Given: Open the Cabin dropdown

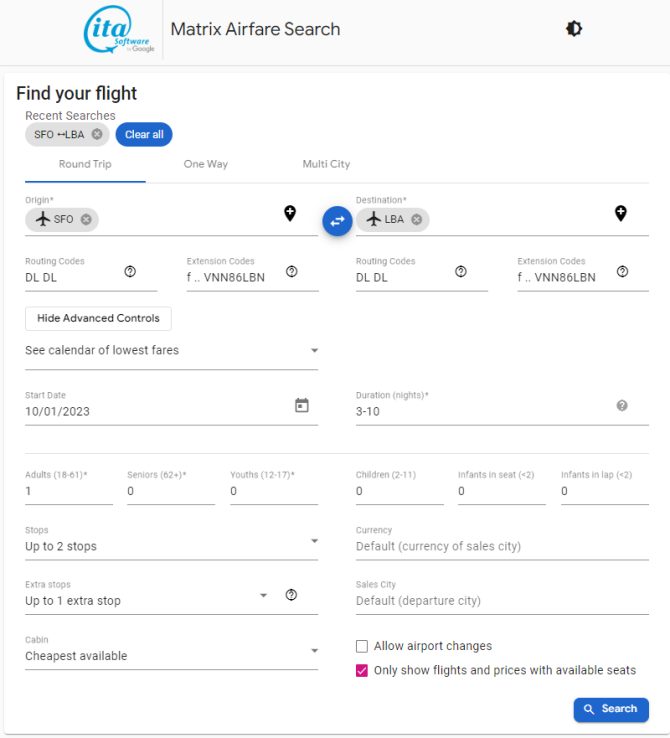Looking at the screenshot, I should tap(172, 651).
